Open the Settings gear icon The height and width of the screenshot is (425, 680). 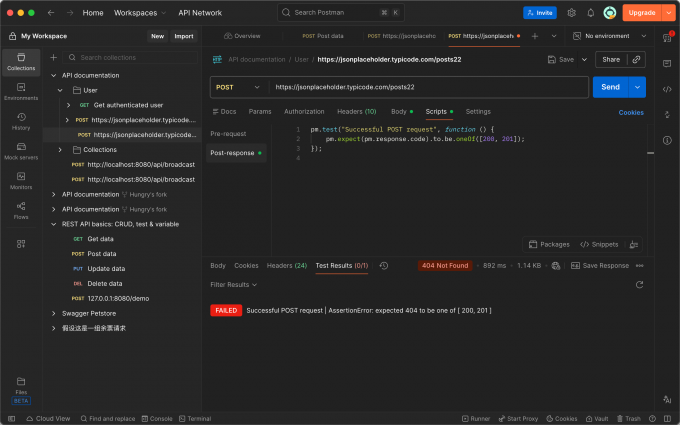(x=572, y=13)
